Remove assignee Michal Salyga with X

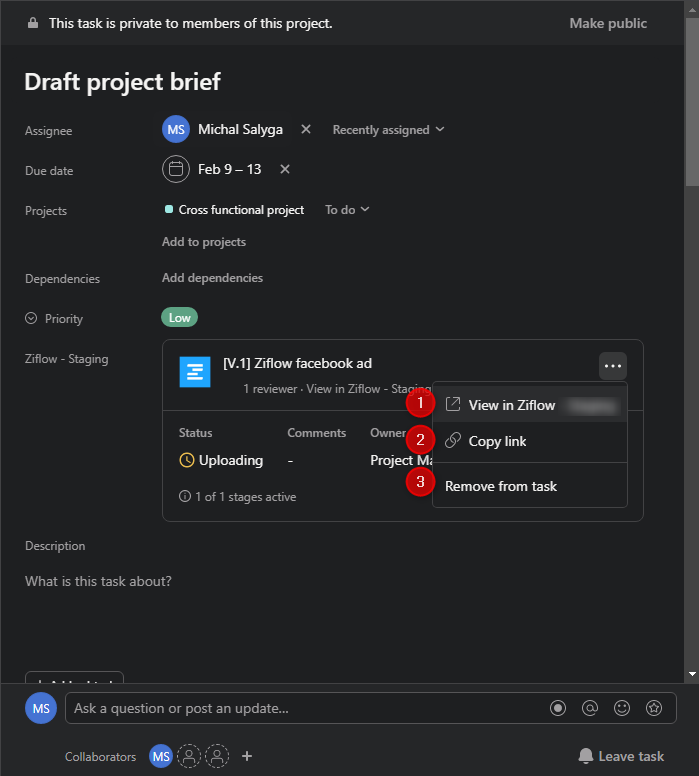pos(306,129)
